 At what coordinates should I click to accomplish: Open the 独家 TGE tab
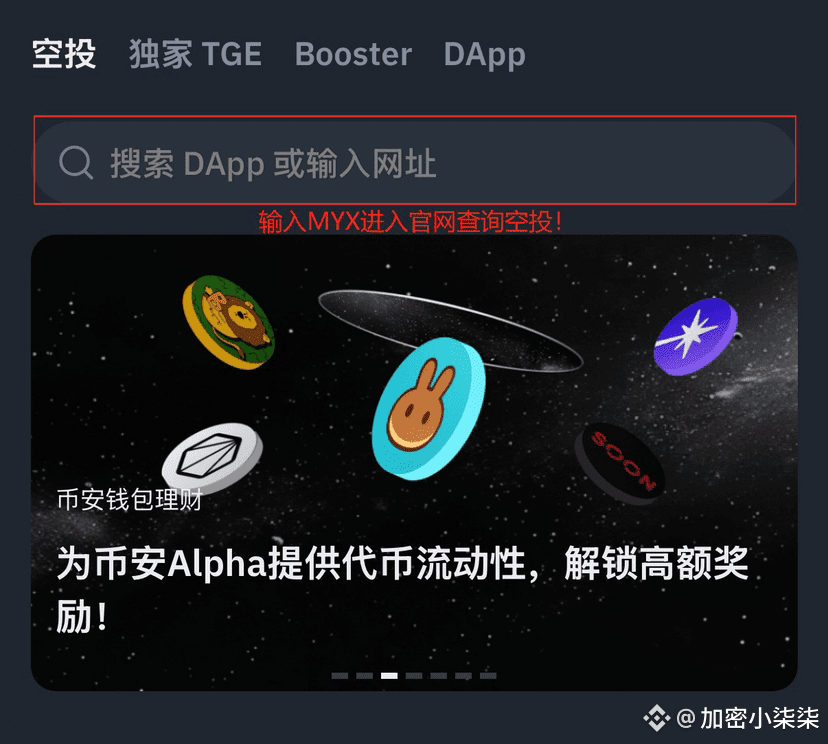point(195,54)
